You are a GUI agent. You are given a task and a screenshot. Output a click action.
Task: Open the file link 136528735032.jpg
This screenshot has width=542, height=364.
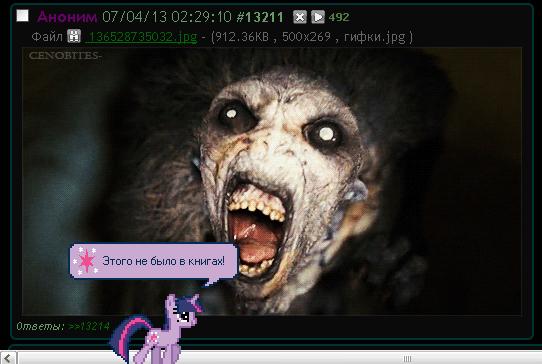pyautogui.click(x=141, y=37)
